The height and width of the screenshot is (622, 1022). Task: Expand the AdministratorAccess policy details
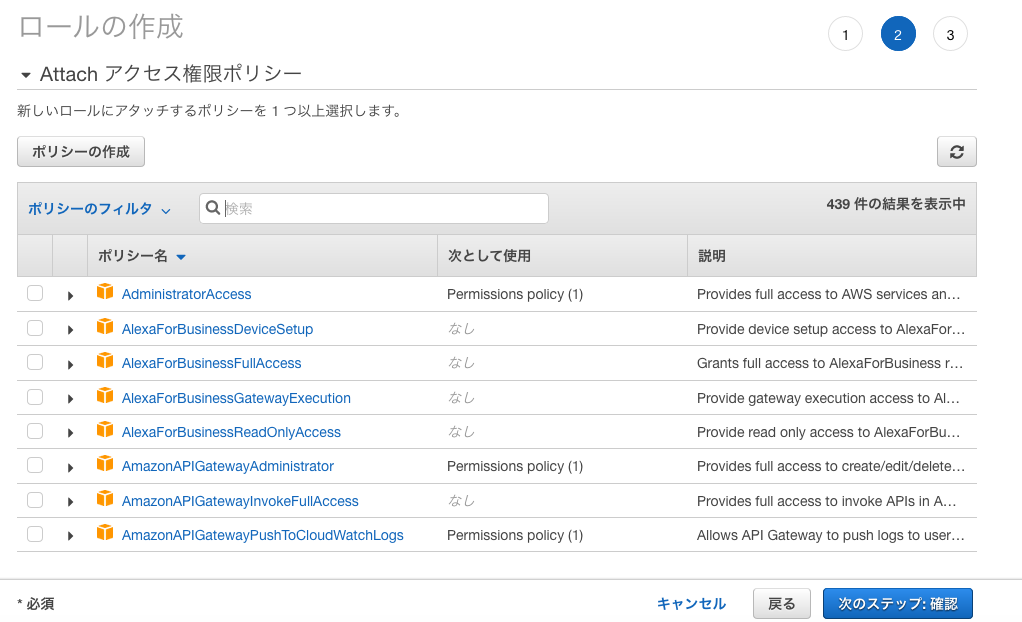click(x=69, y=292)
